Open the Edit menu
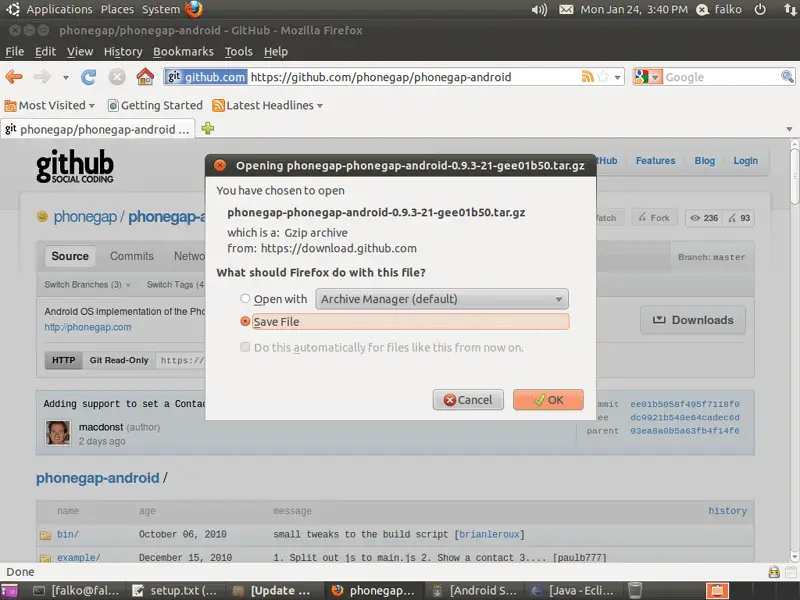Viewport: 800px width, 600px height. (45, 52)
